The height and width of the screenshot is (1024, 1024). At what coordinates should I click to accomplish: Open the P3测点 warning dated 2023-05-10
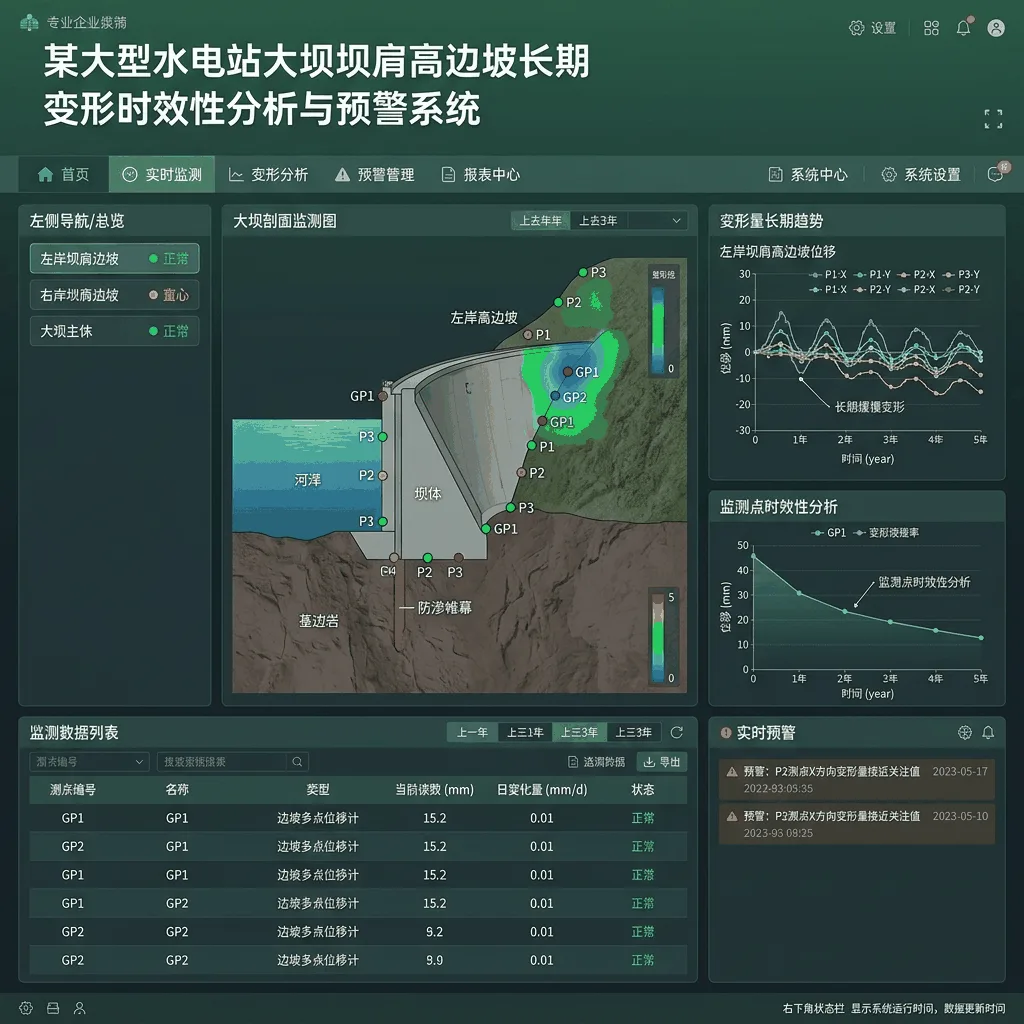[857, 824]
